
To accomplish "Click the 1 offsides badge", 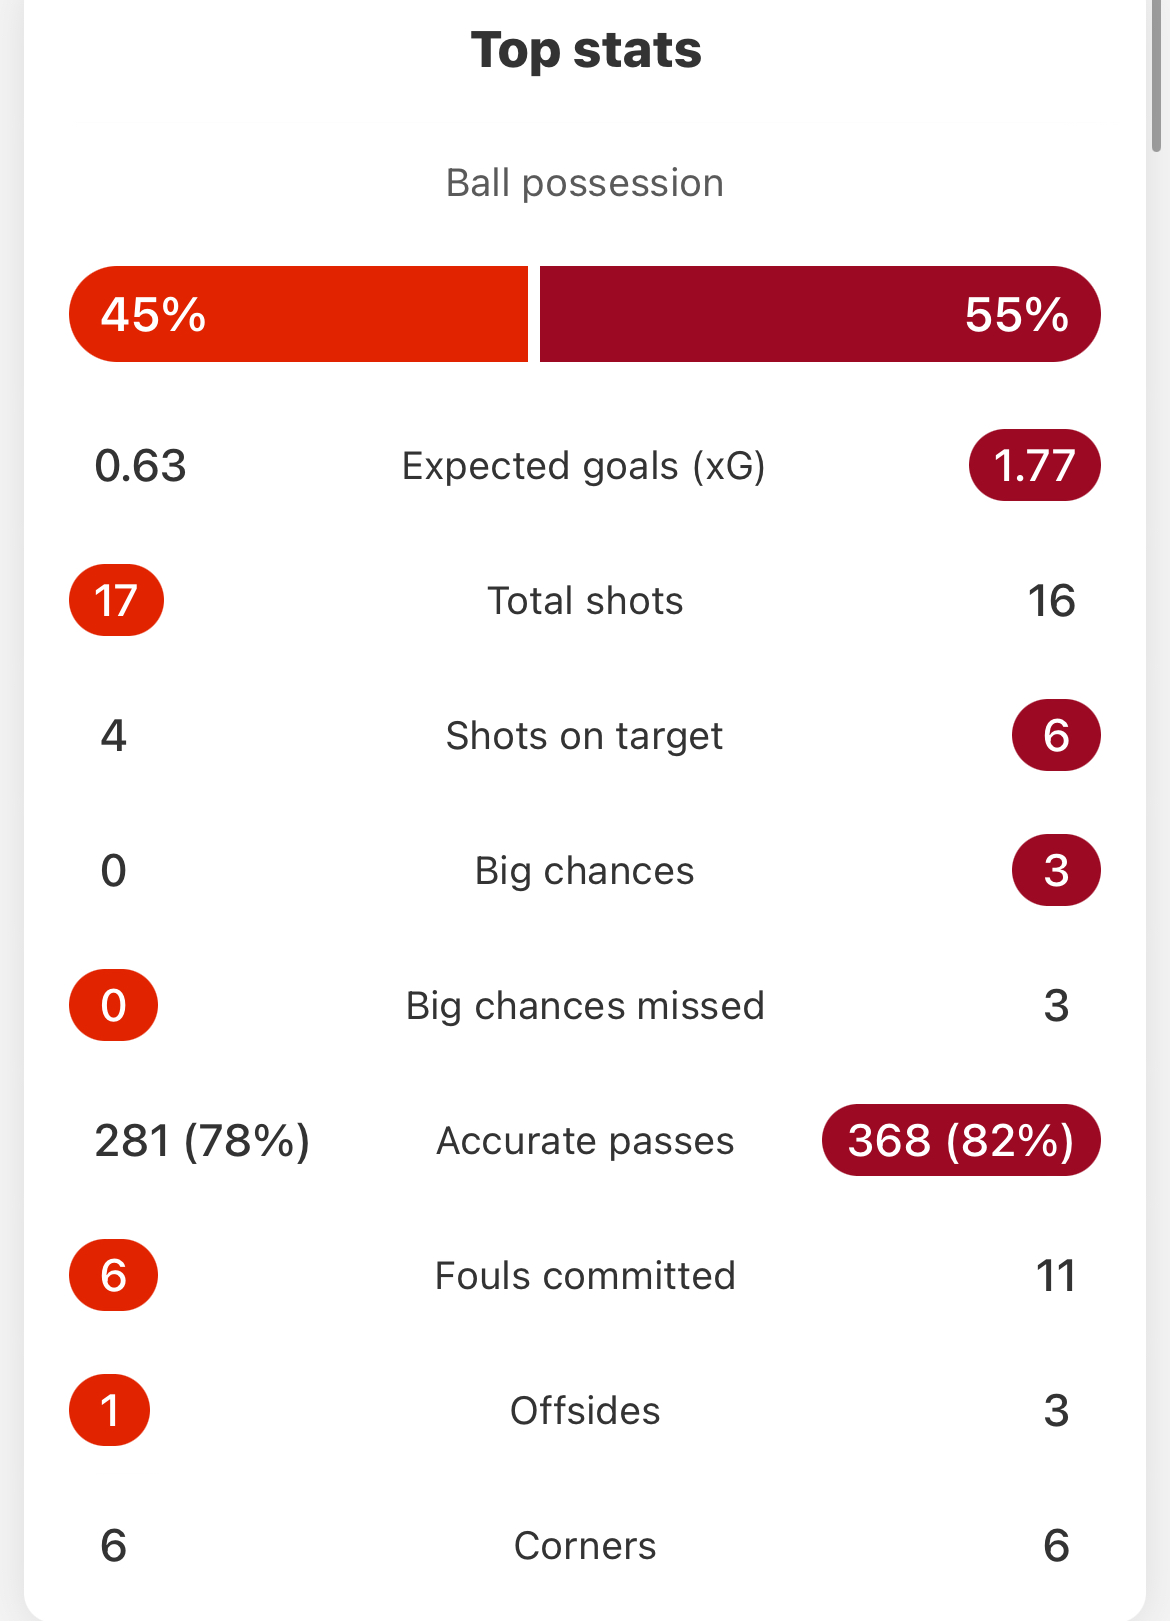I will point(110,1410).
